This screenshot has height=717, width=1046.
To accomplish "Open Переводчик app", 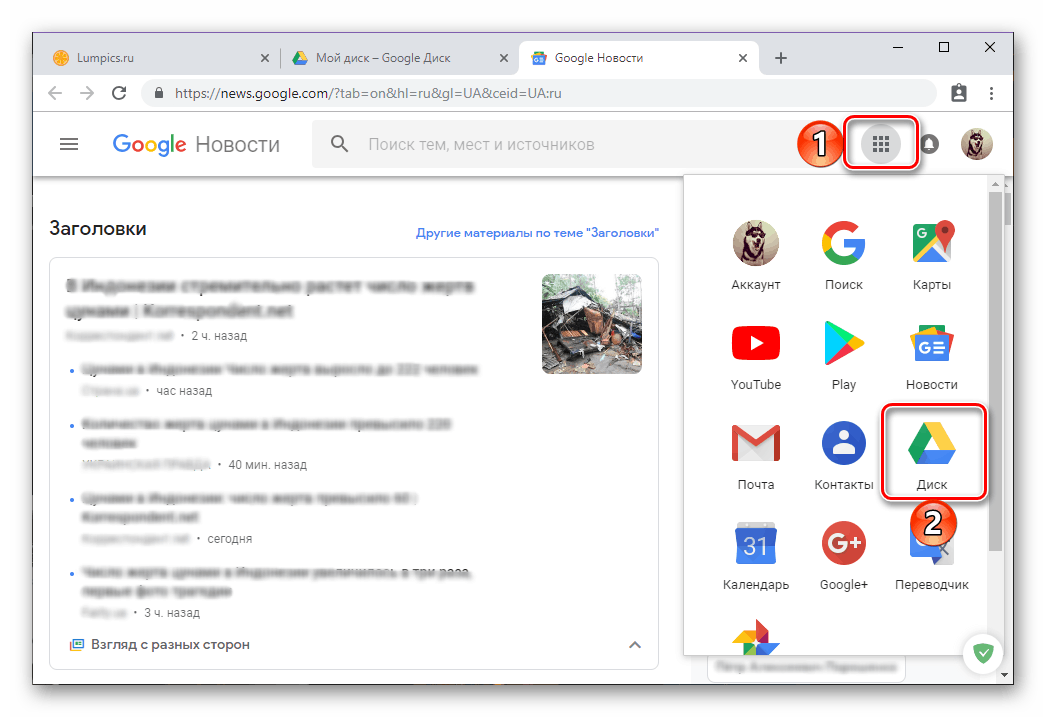I will point(931,567).
